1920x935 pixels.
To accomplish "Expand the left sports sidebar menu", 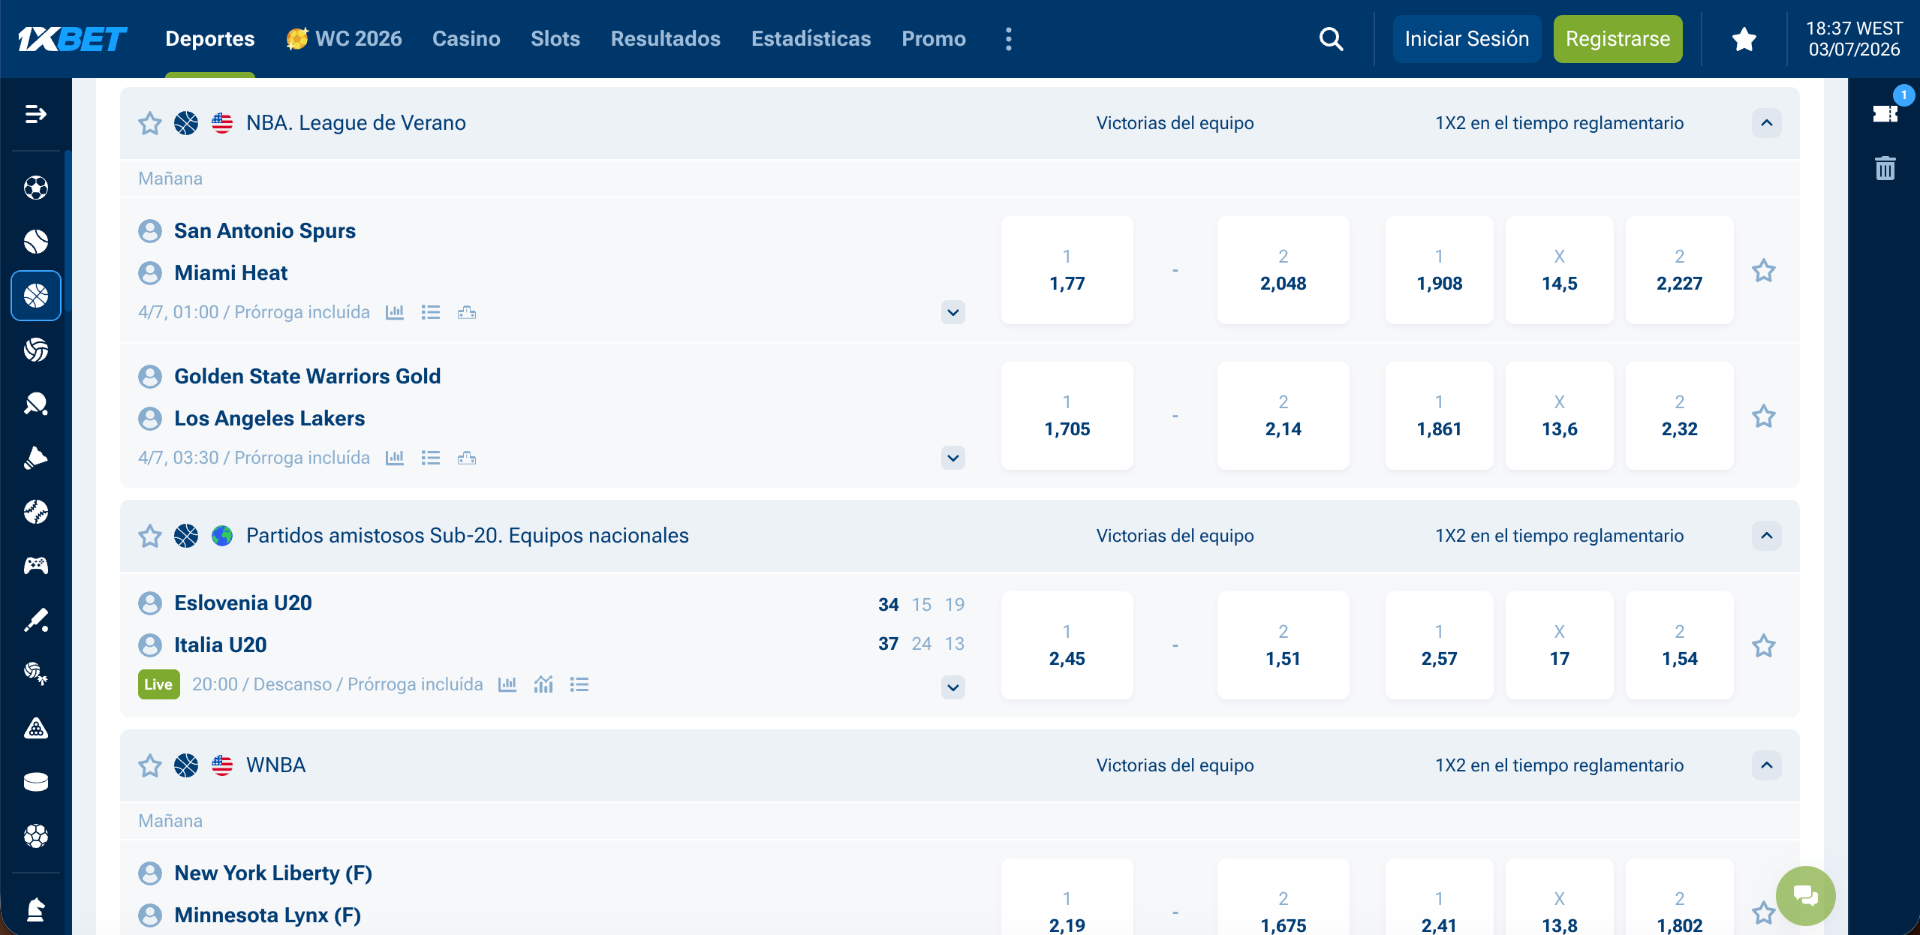I will (36, 114).
